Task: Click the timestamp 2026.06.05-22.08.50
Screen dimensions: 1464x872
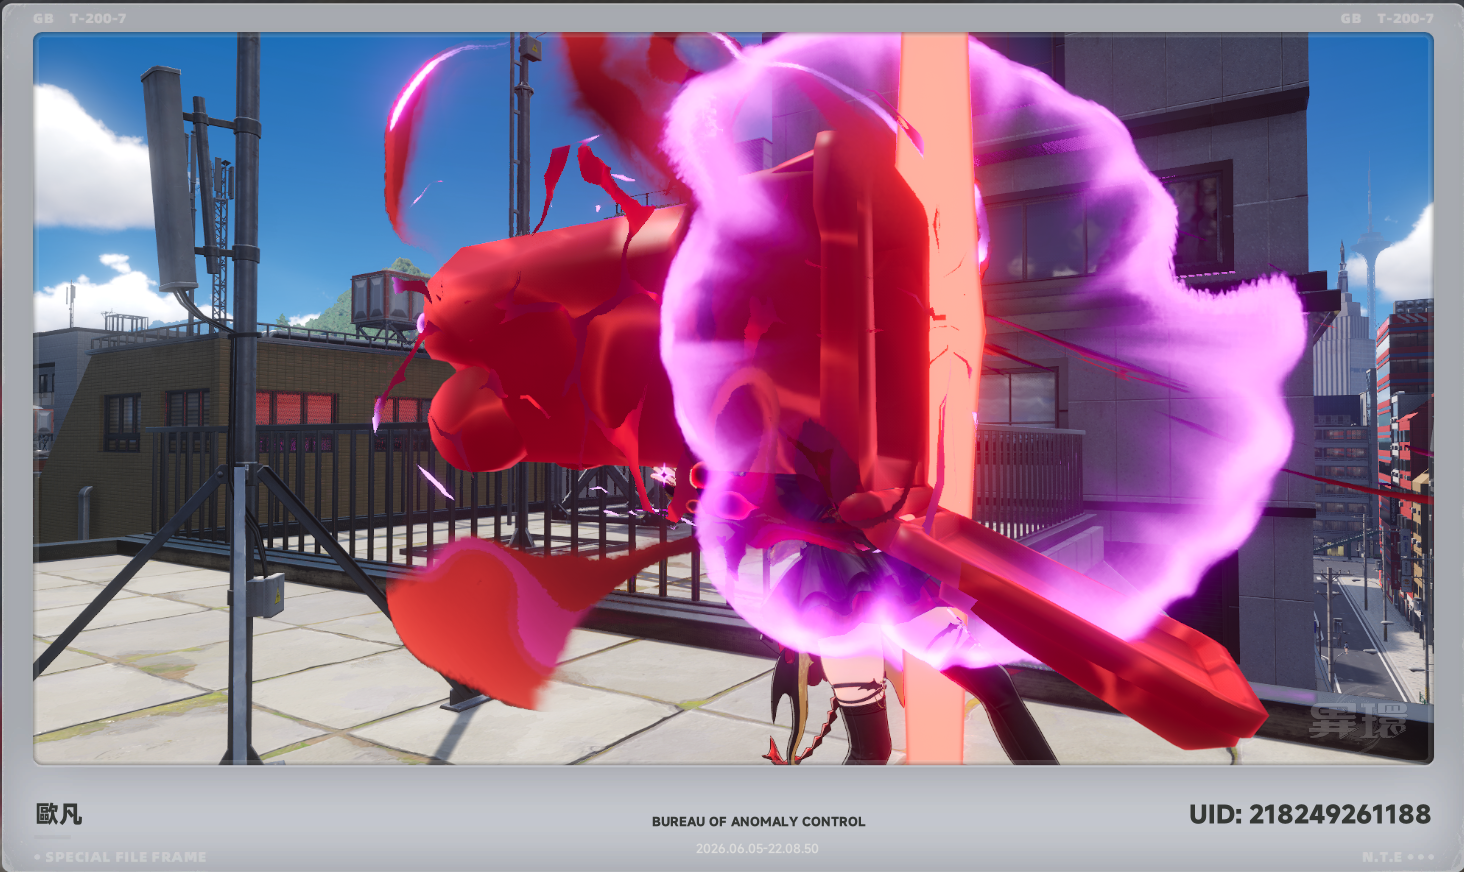Action: pos(757,849)
